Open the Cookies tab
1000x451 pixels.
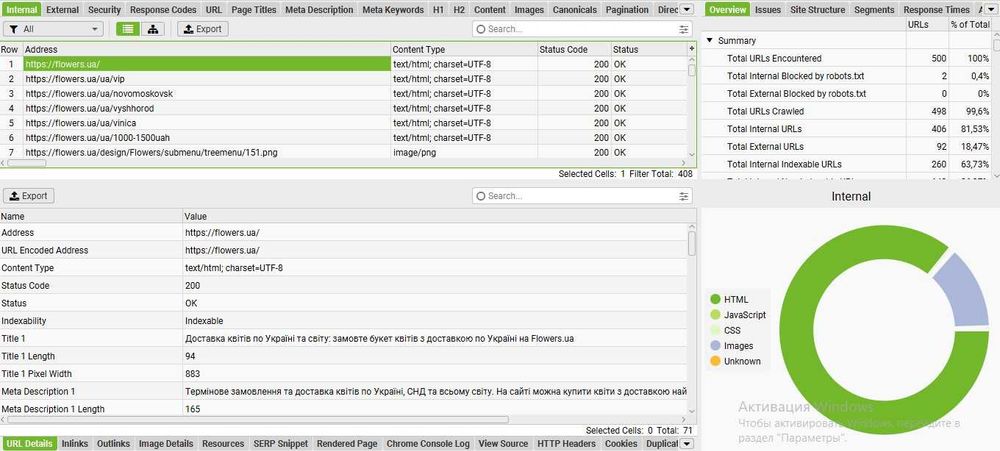click(621, 443)
